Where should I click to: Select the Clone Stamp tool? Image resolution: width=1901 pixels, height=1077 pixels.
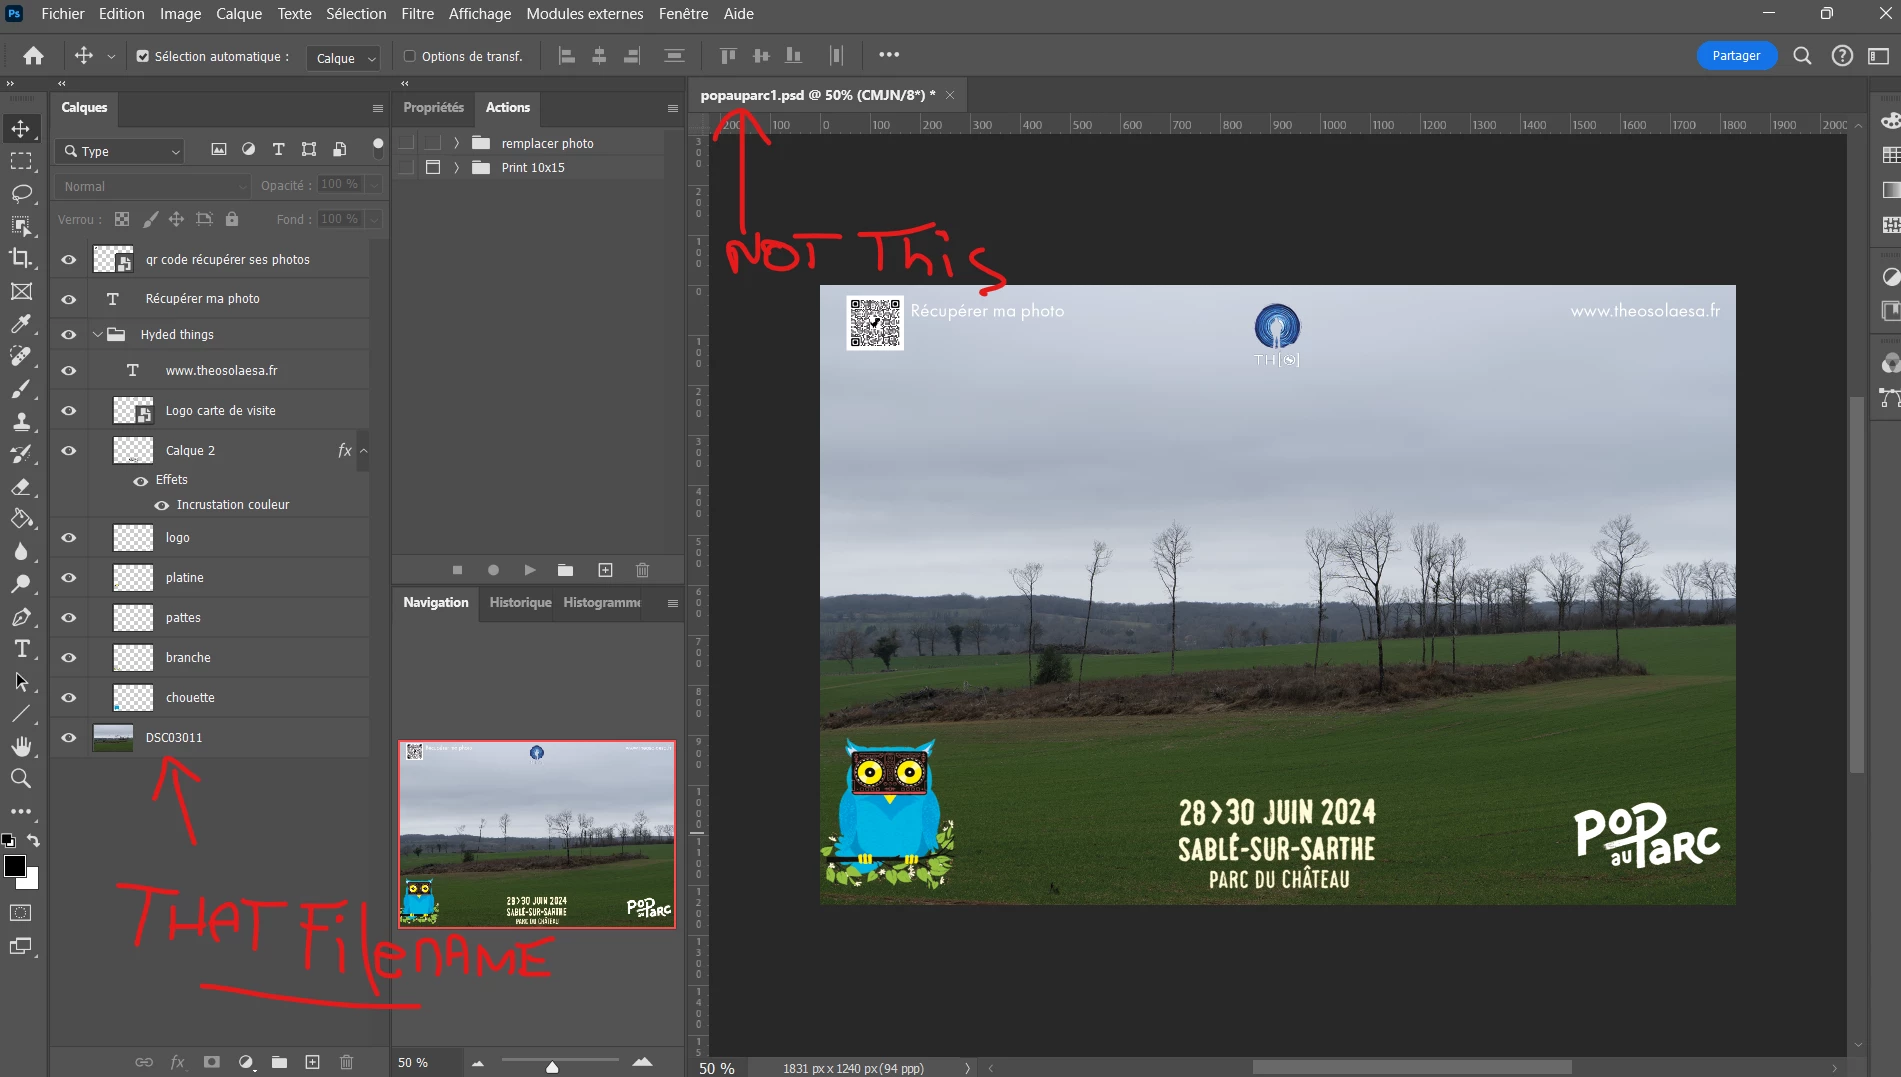coord(21,421)
